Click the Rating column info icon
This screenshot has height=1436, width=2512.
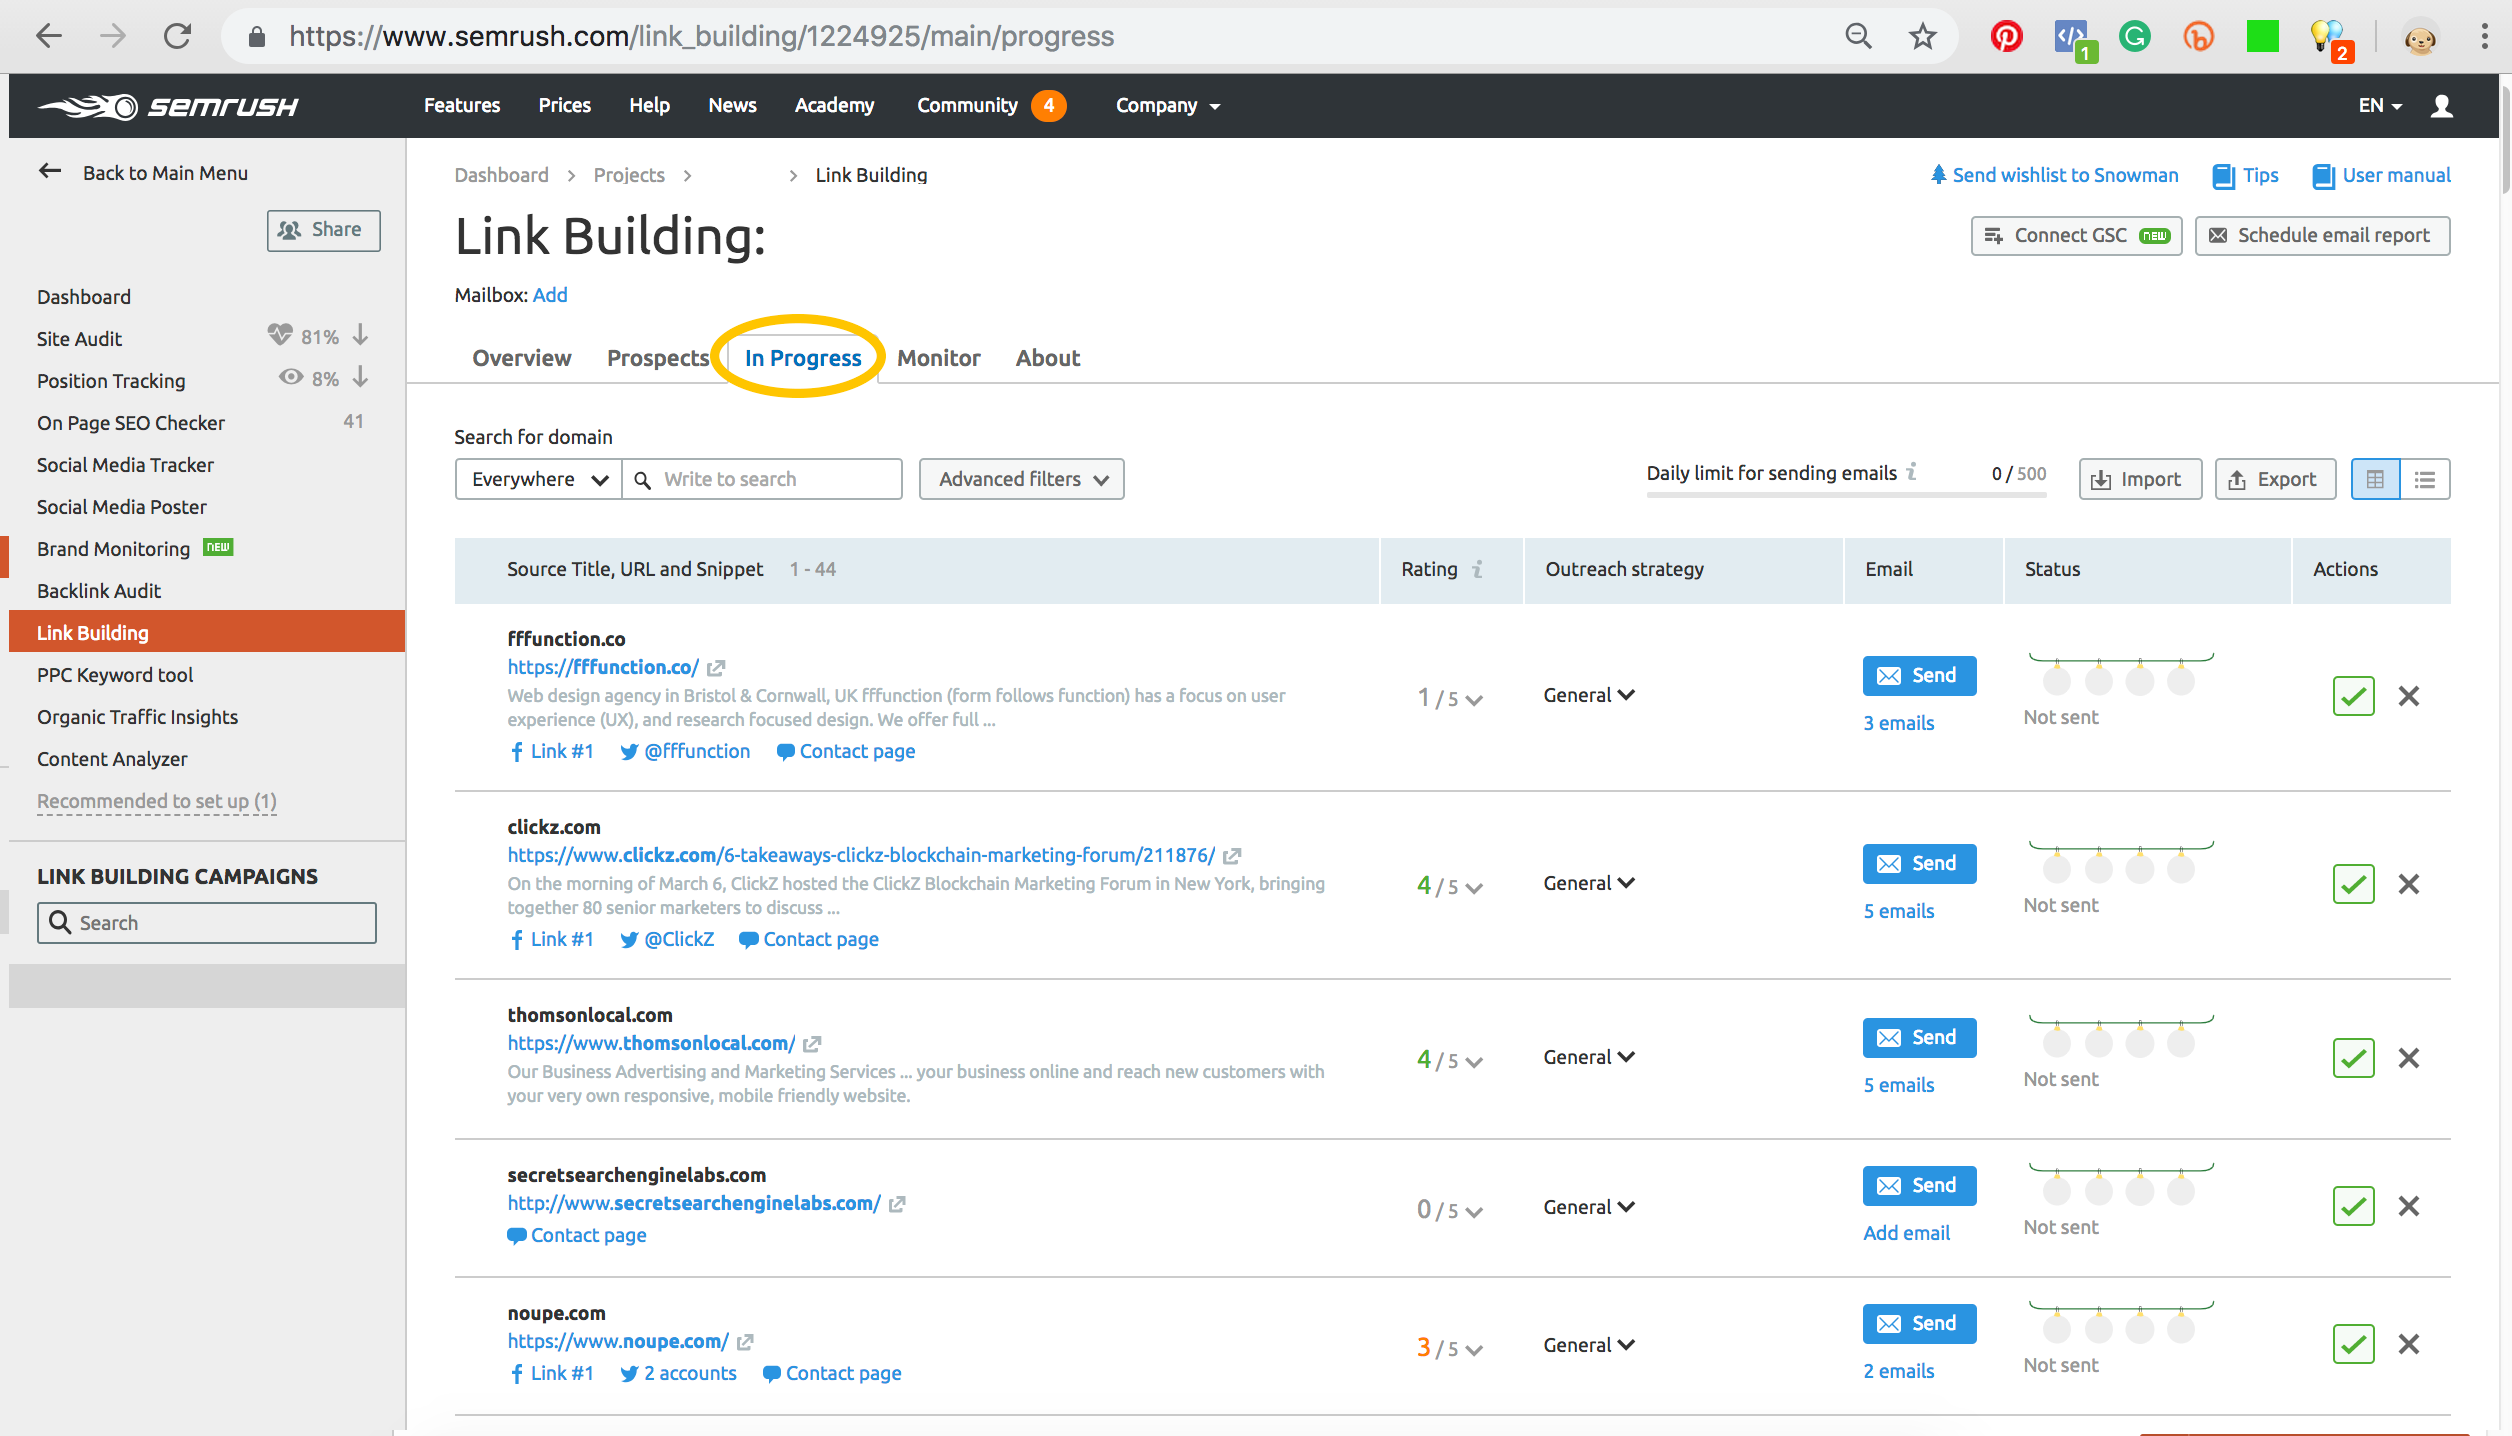click(1478, 569)
